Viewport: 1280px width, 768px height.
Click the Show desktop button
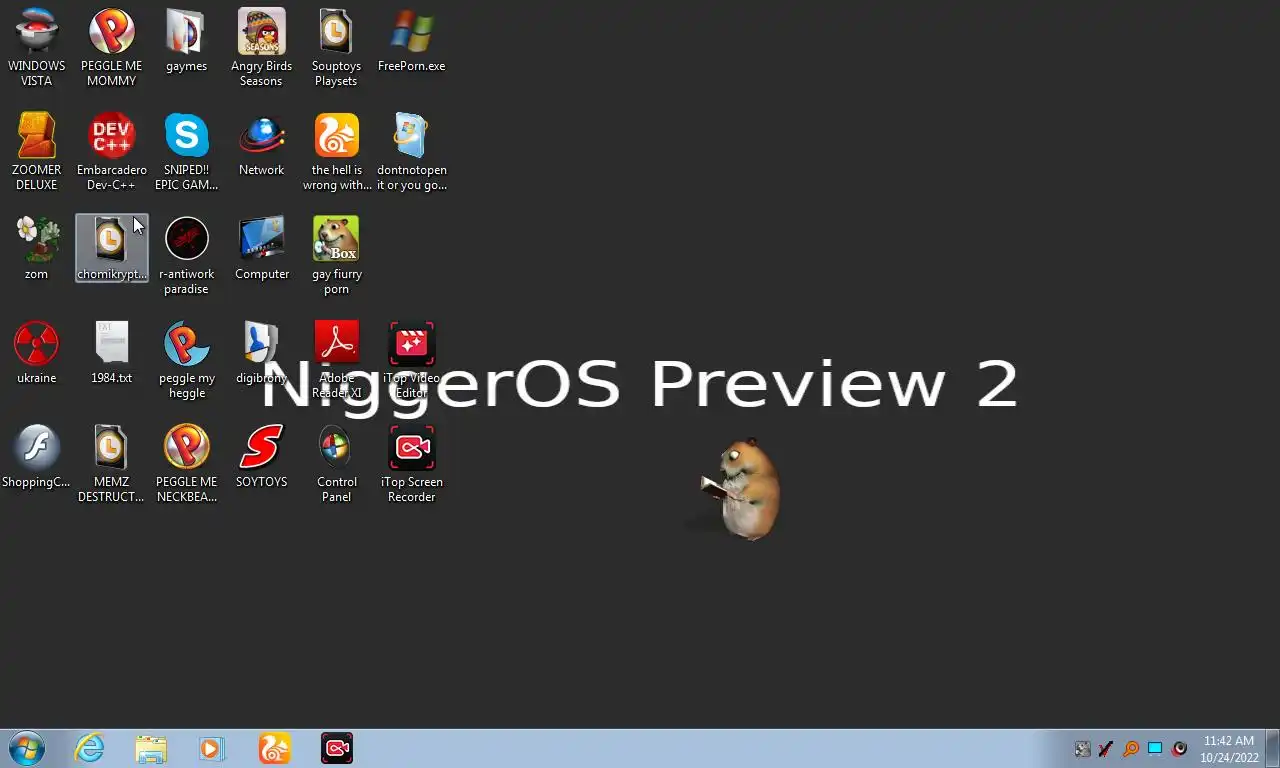pos(1272,748)
